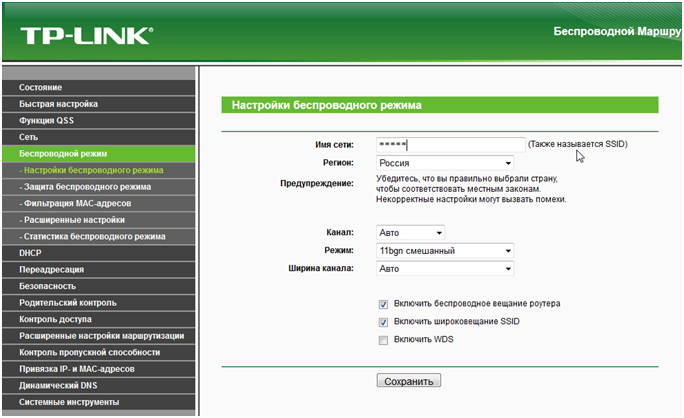Go to Защита беспроводного режима

[86, 186]
